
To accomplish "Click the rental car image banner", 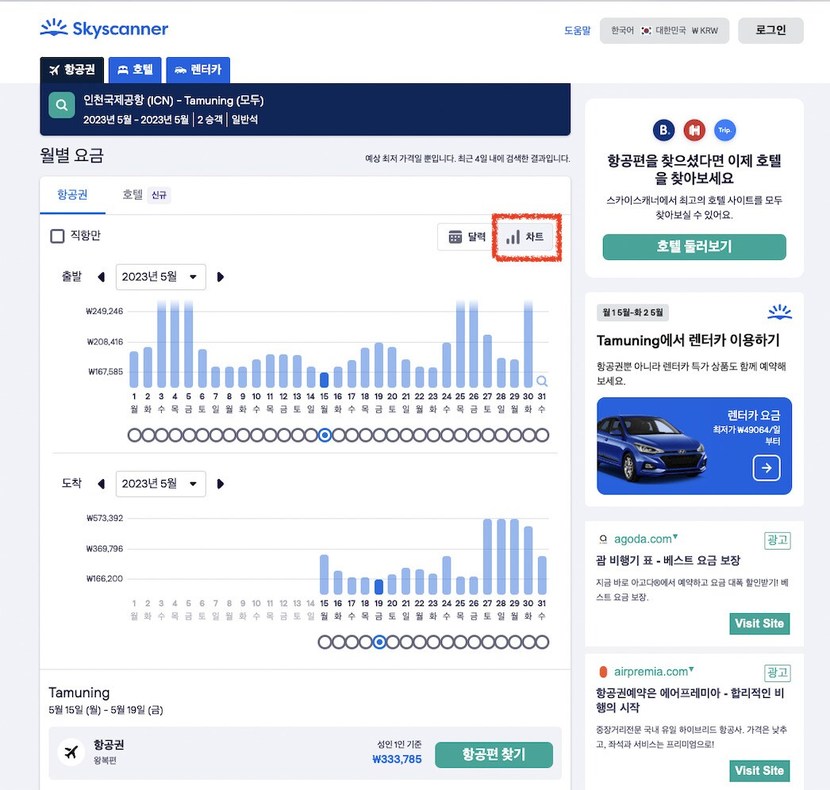I will [x=694, y=446].
